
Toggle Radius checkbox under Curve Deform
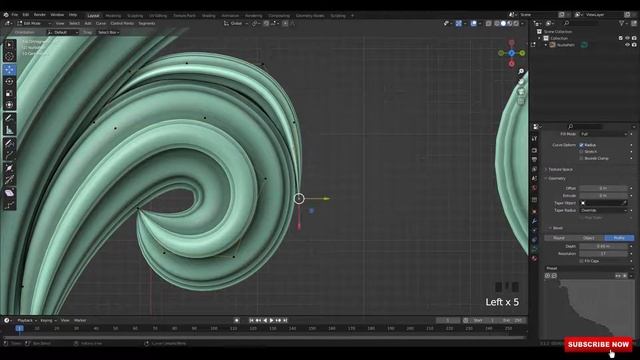tap(581, 145)
